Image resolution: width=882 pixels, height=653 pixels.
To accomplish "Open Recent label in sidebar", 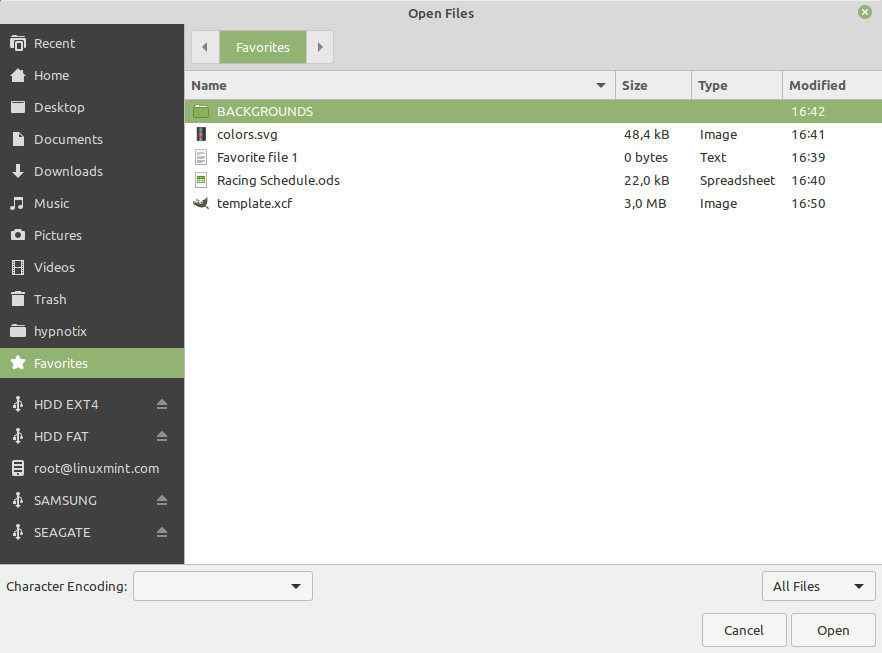I will coord(54,43).
